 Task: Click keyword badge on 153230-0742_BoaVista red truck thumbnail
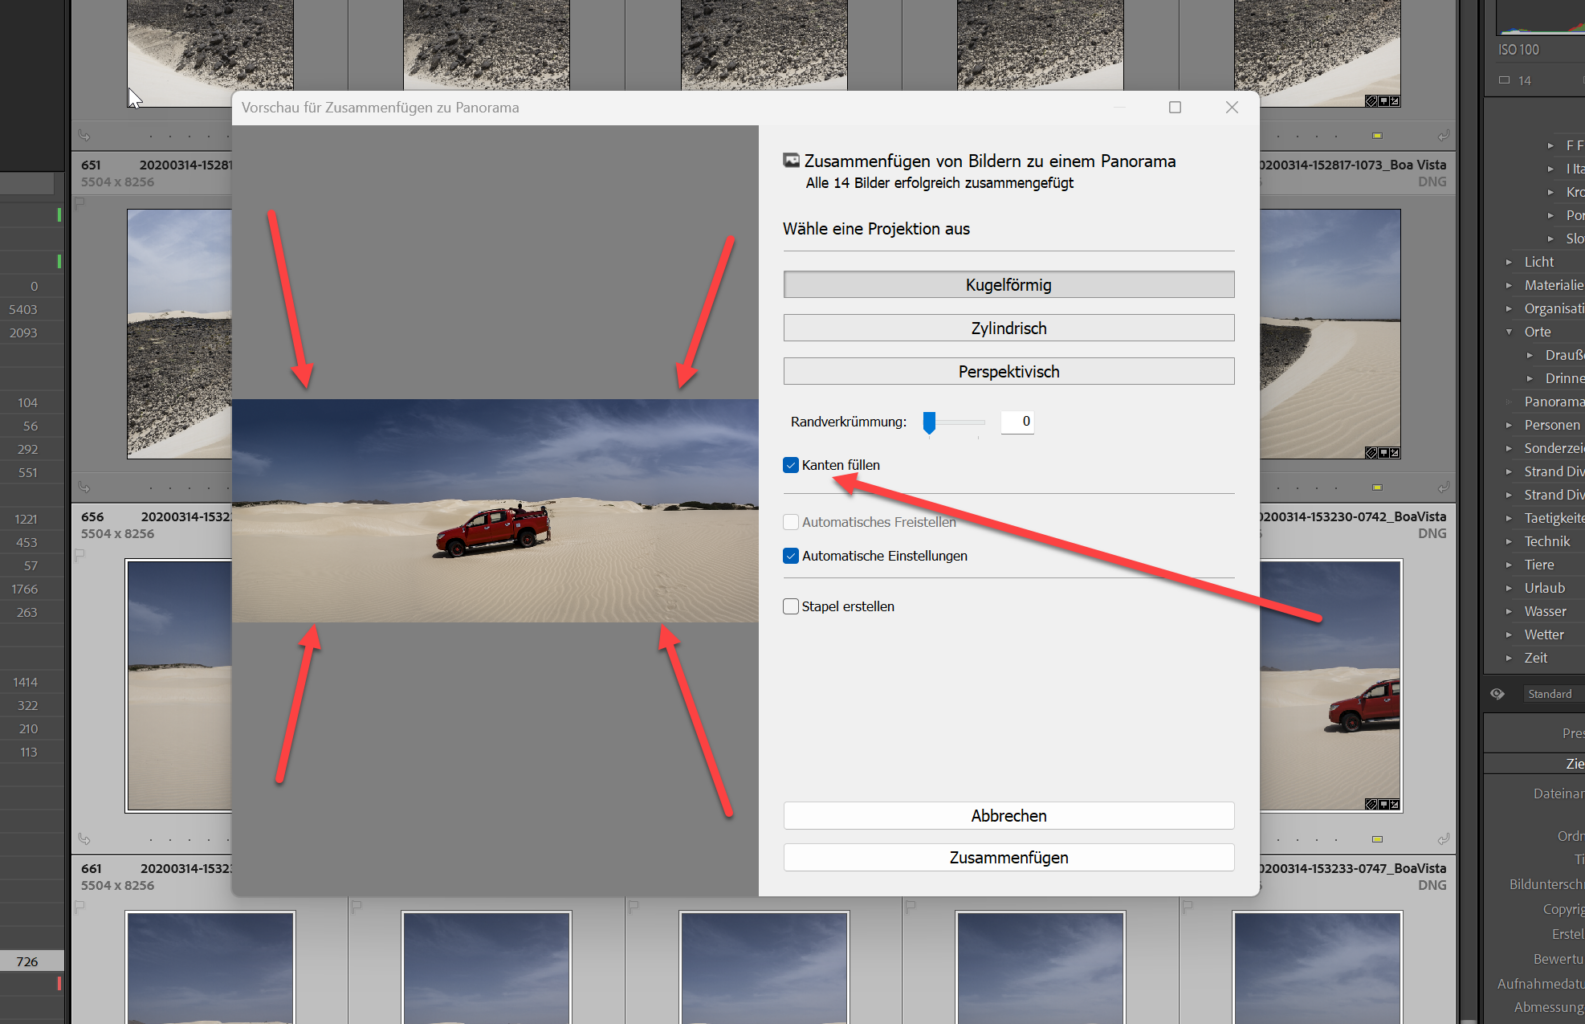[1371, 805]
